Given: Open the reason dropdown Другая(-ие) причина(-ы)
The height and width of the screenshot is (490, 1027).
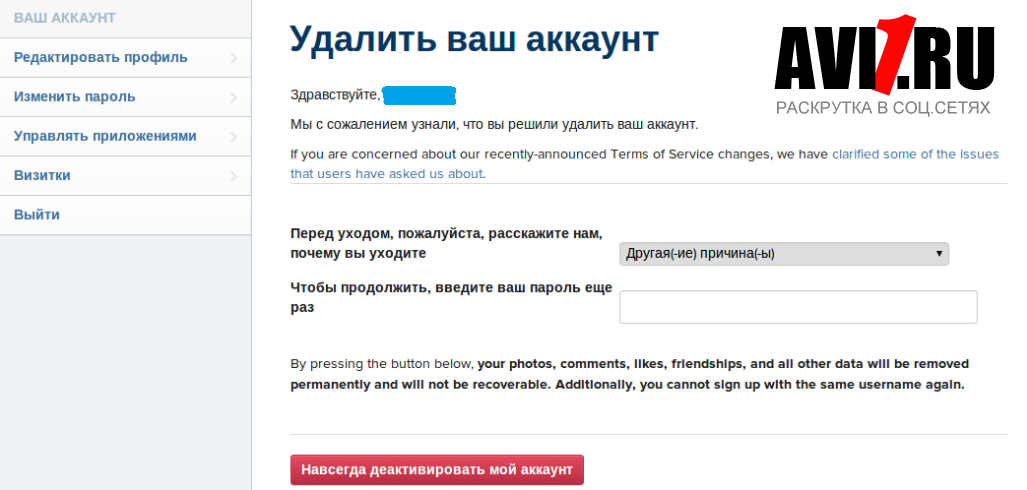Looking at the screenshot, I should coord(783,254).
